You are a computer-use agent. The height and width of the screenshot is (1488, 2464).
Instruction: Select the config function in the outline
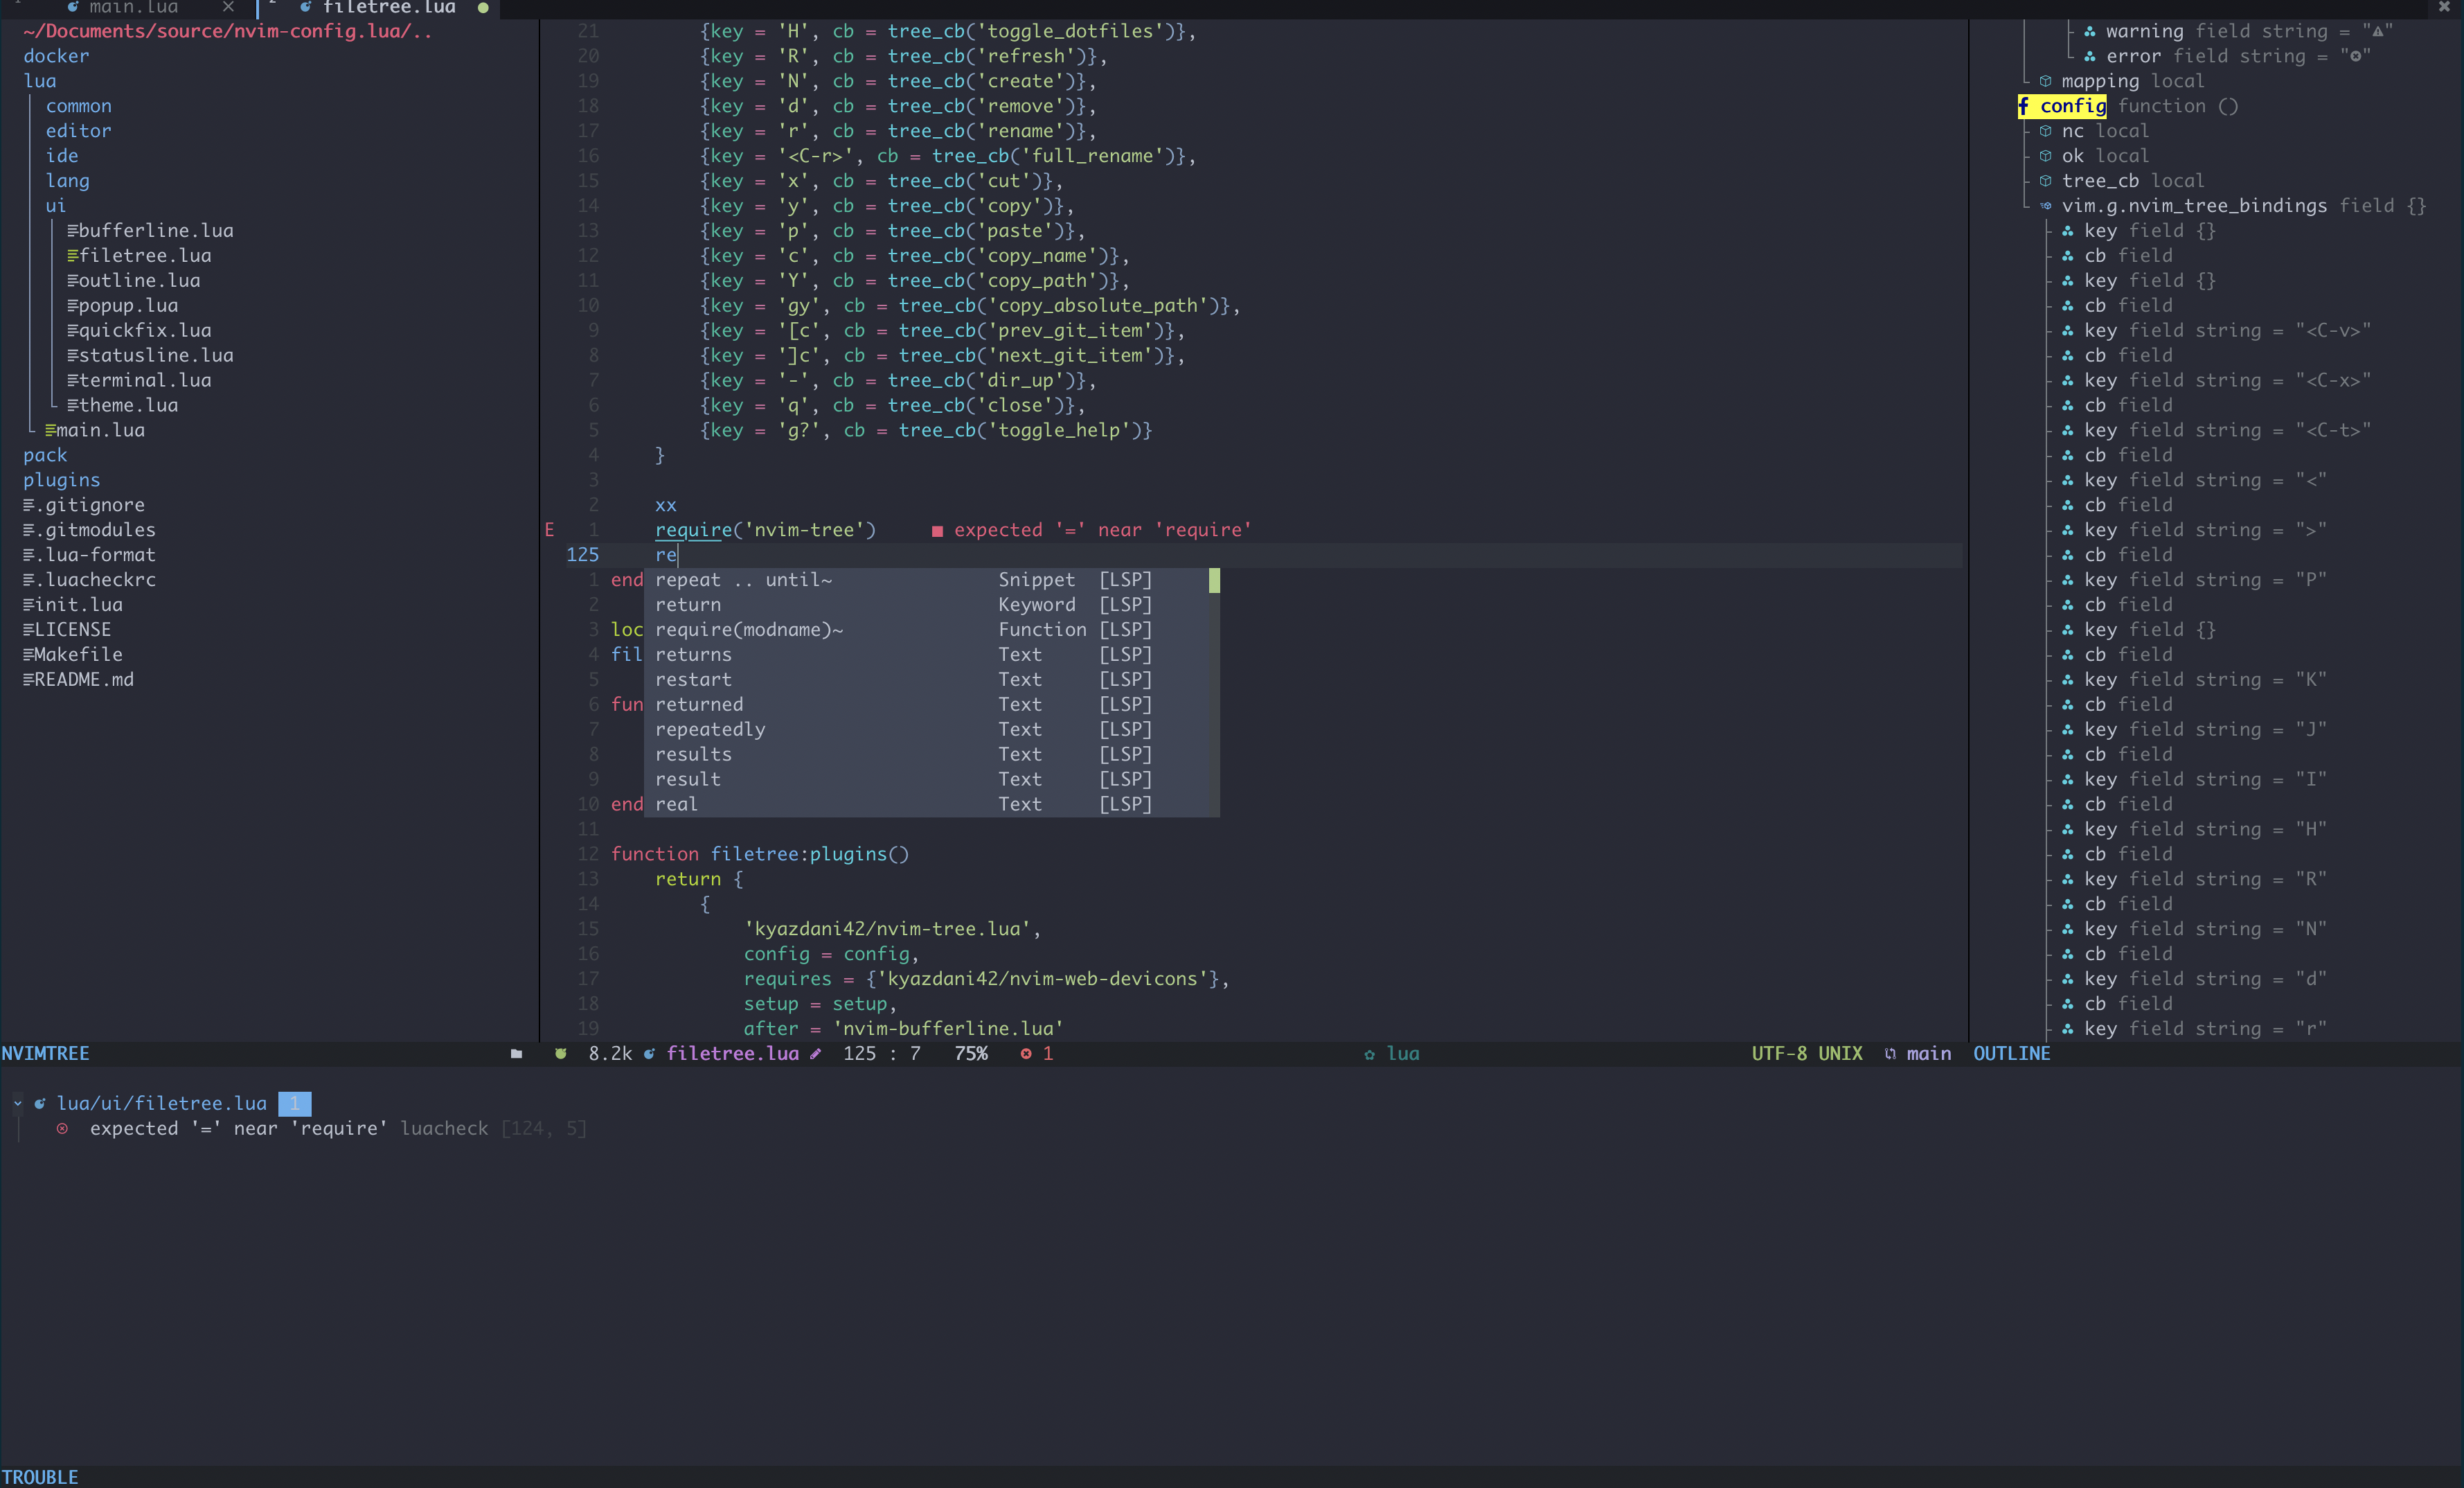tap(2073, 106)
